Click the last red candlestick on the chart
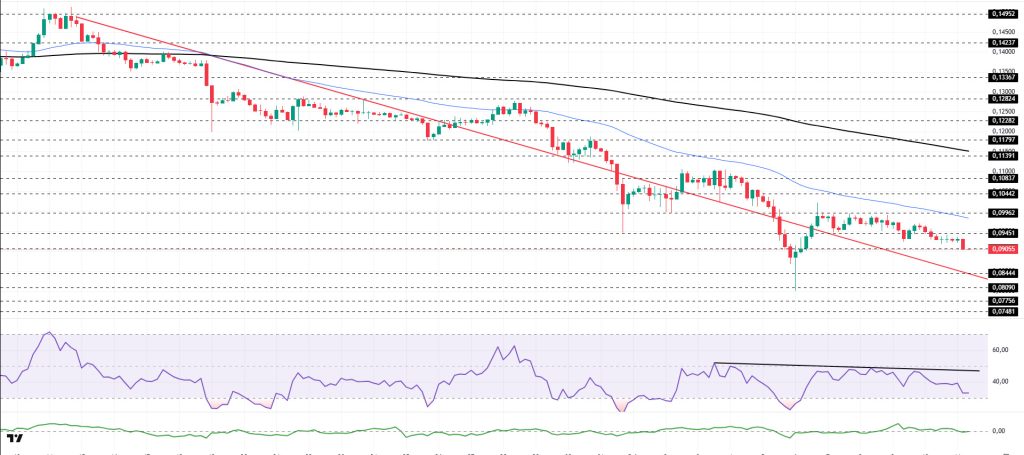1024x455 pixels. click(963, 244)
